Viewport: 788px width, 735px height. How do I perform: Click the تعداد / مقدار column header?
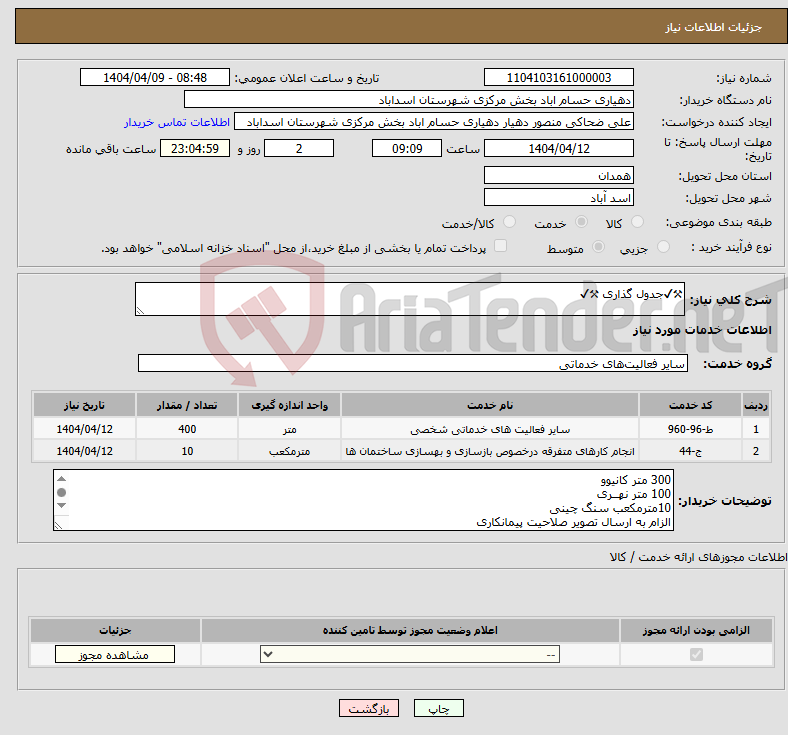(x=187, y=405)
